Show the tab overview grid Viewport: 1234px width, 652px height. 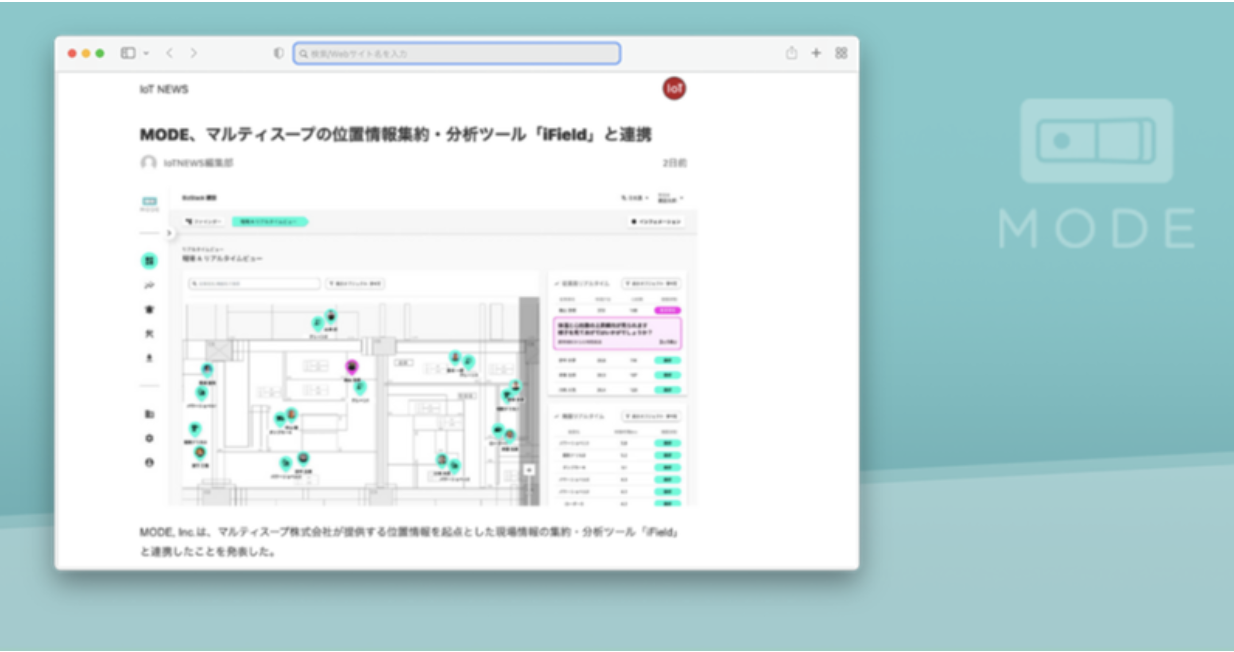point(841,53)
